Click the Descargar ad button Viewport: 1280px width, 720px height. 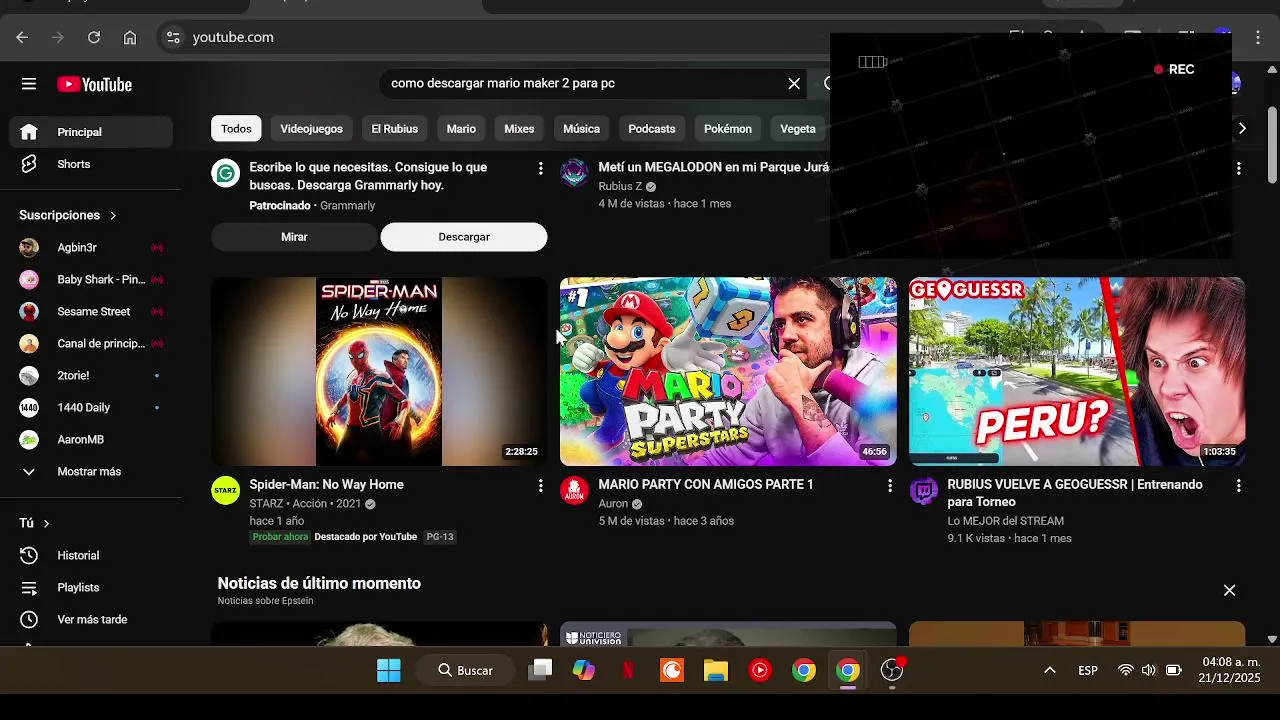(x=464, y=237)
